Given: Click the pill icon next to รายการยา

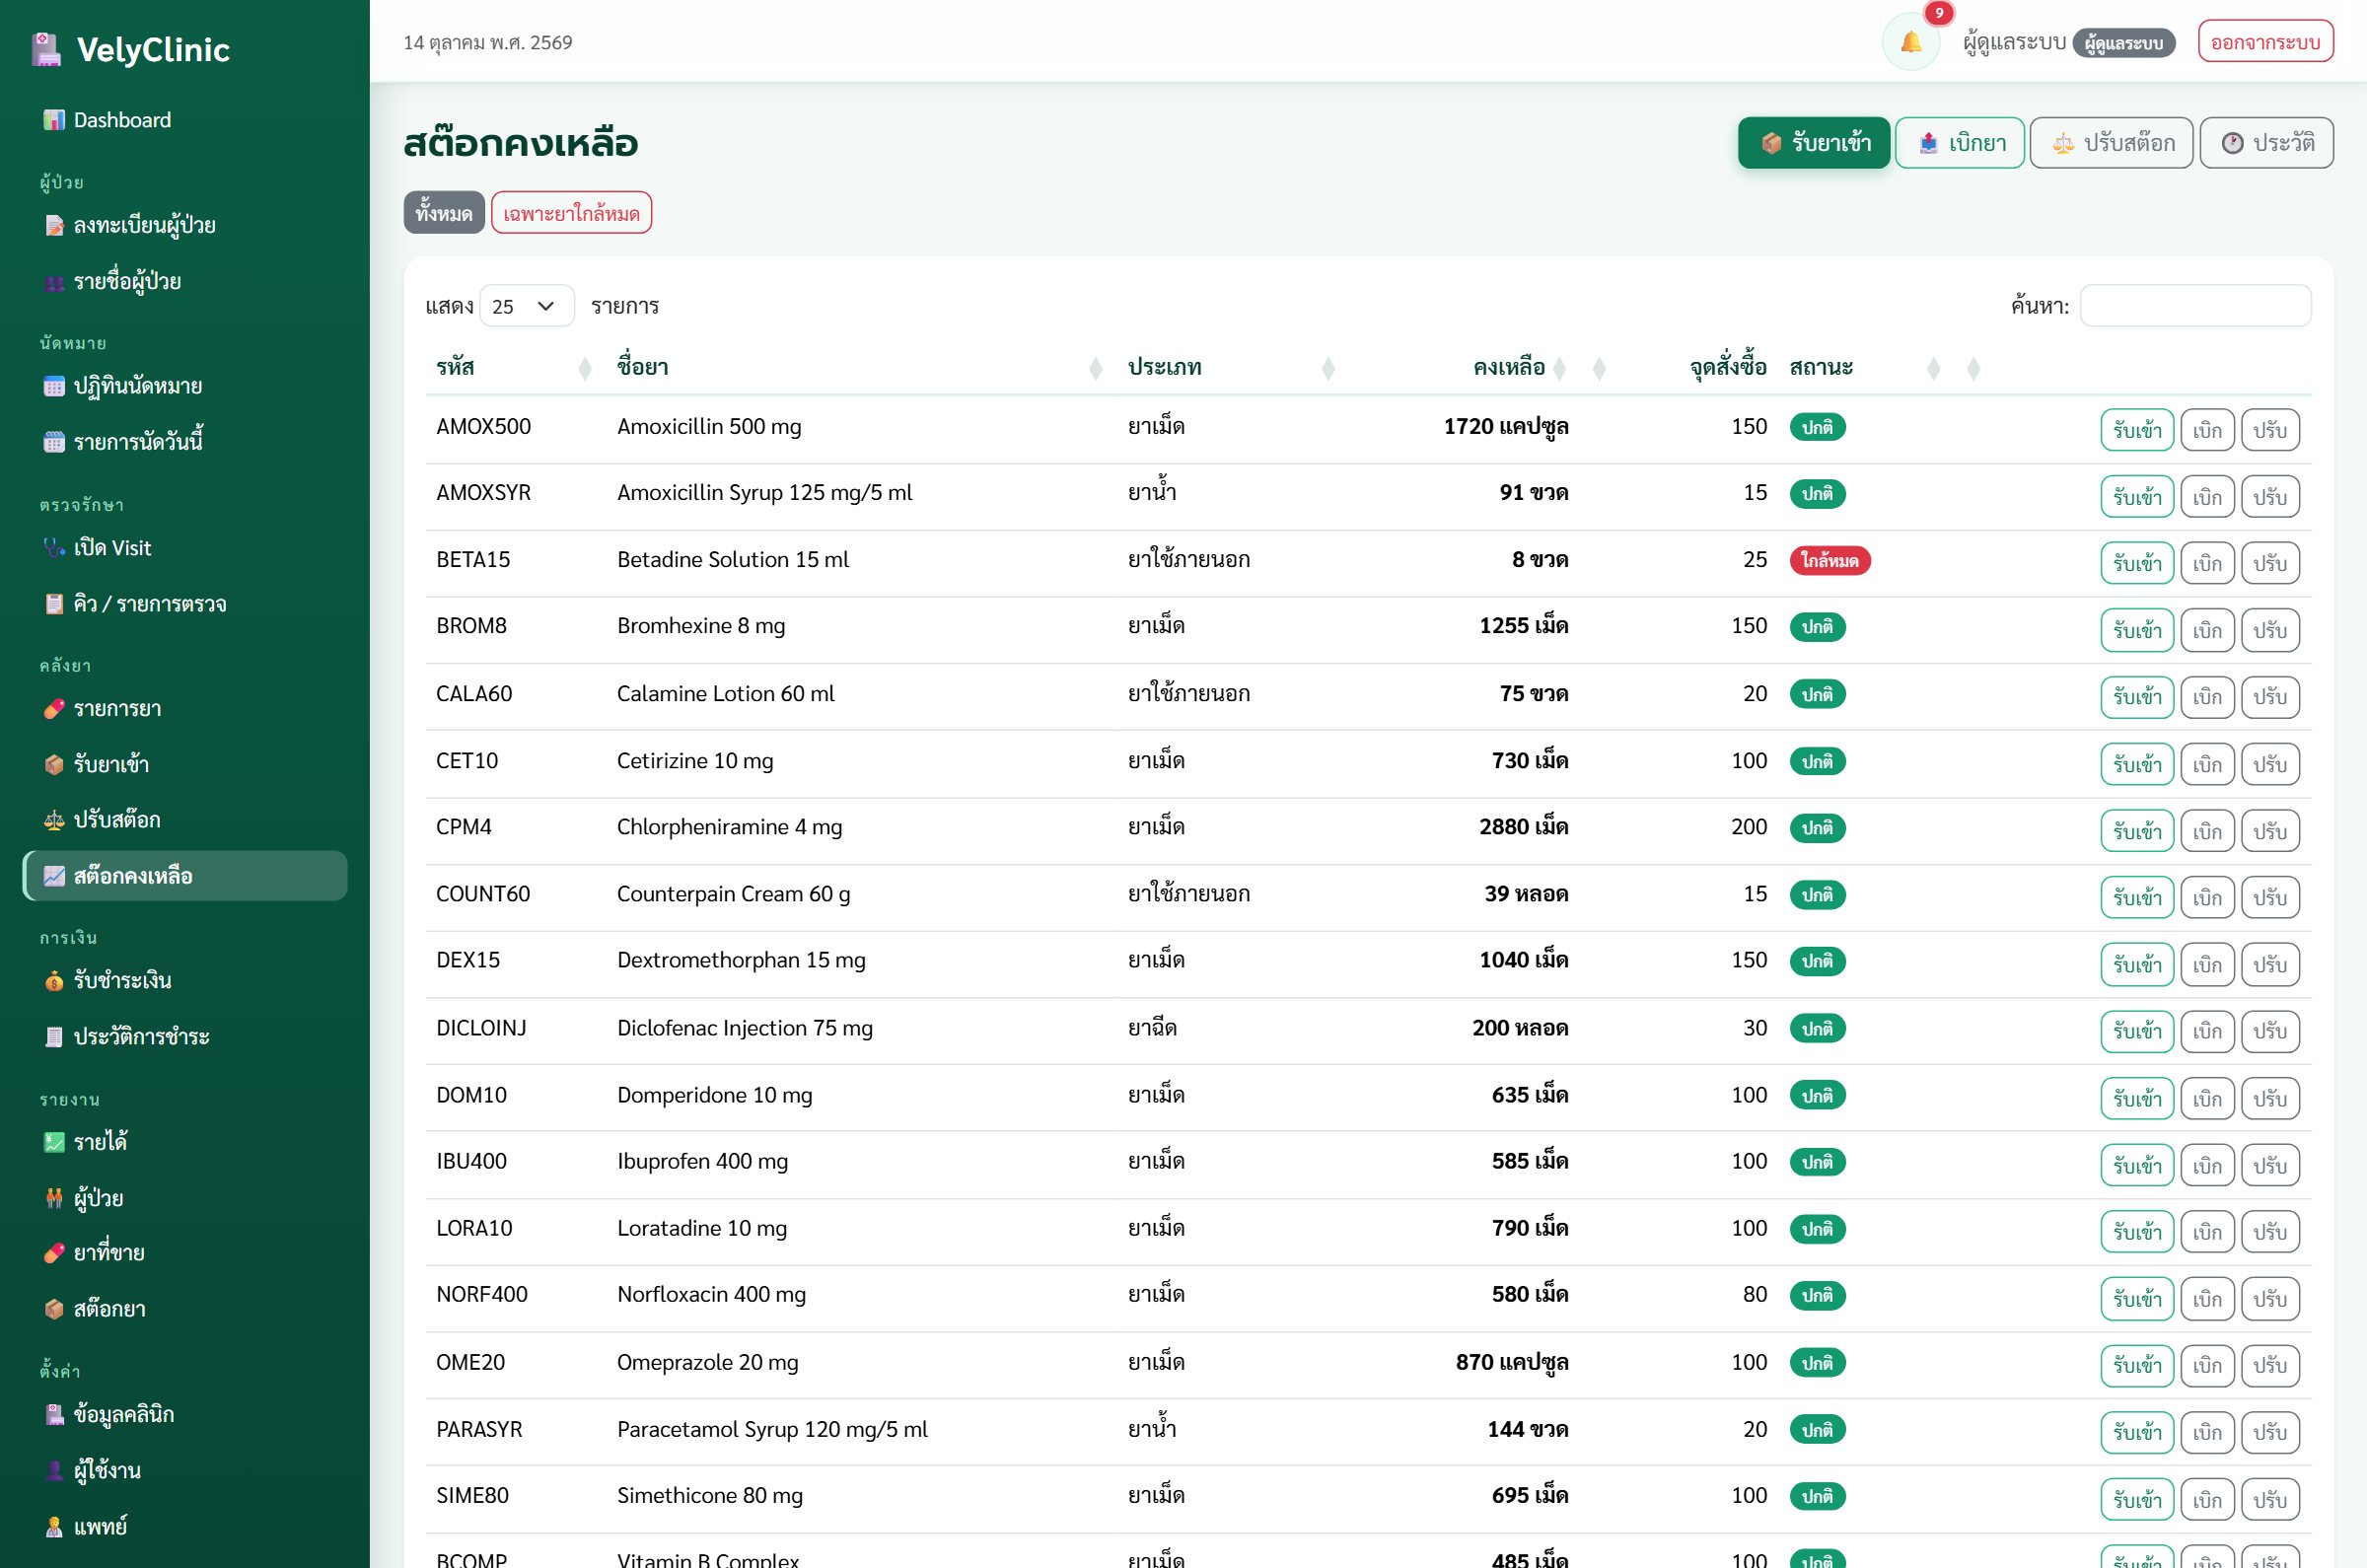Looking at the screenshot, I should (x=54, y=709).
